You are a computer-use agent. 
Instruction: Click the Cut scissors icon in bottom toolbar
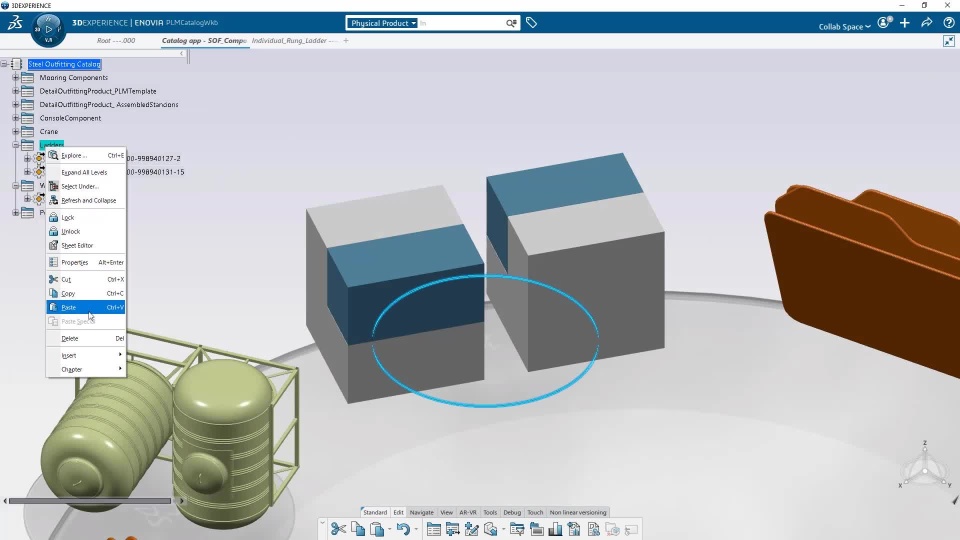338,529
